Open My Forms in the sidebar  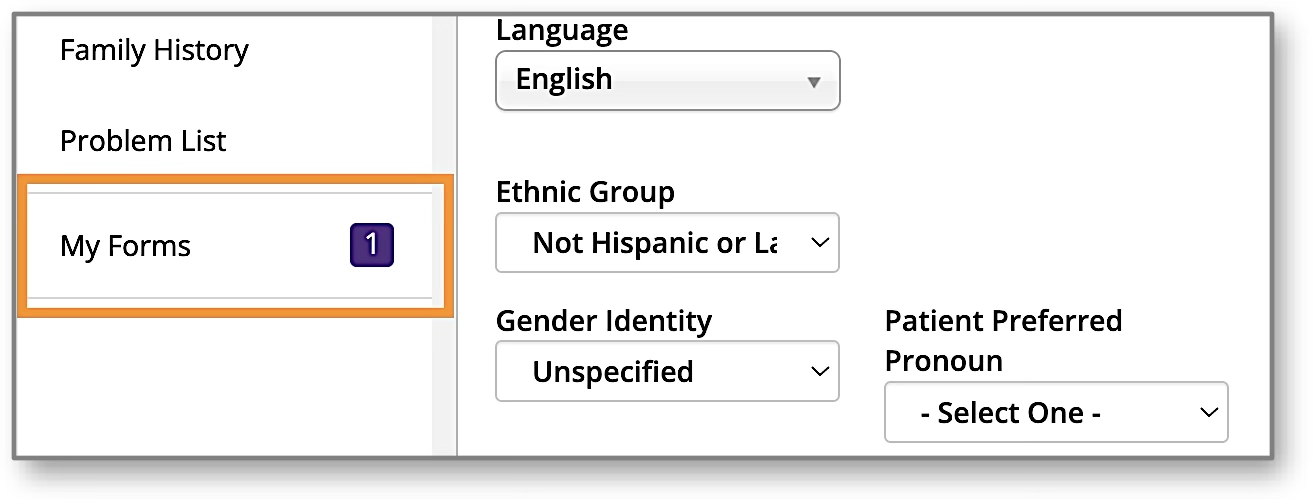pos(126,246)
